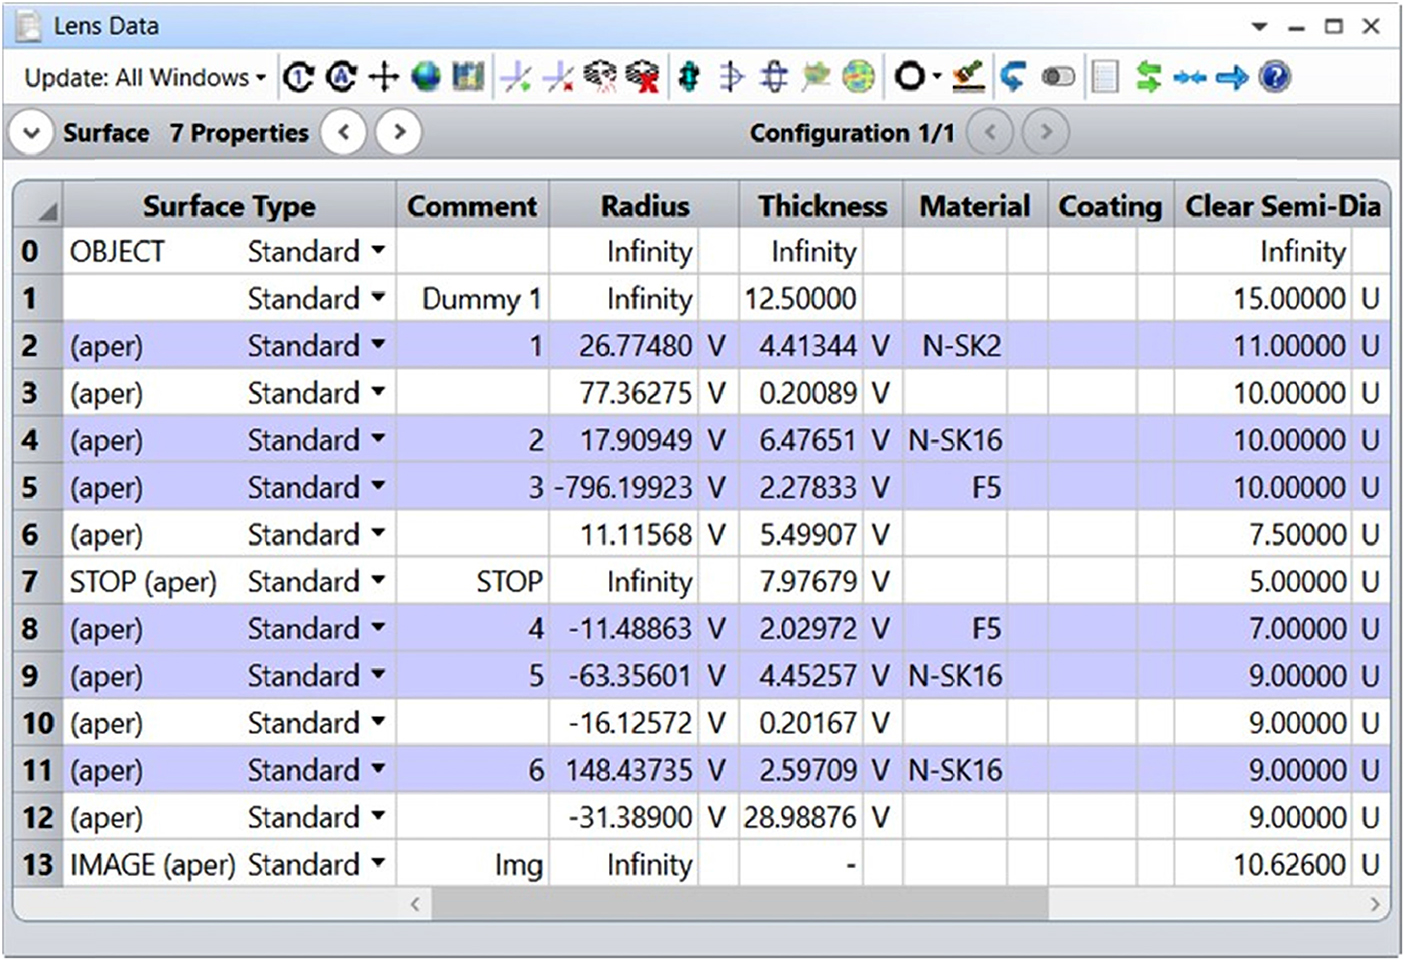Screen dimensions: 1405x961
Task: Expand the Surface 7 Properties panel
Action: pyautogui.click(x=32, y=133)
